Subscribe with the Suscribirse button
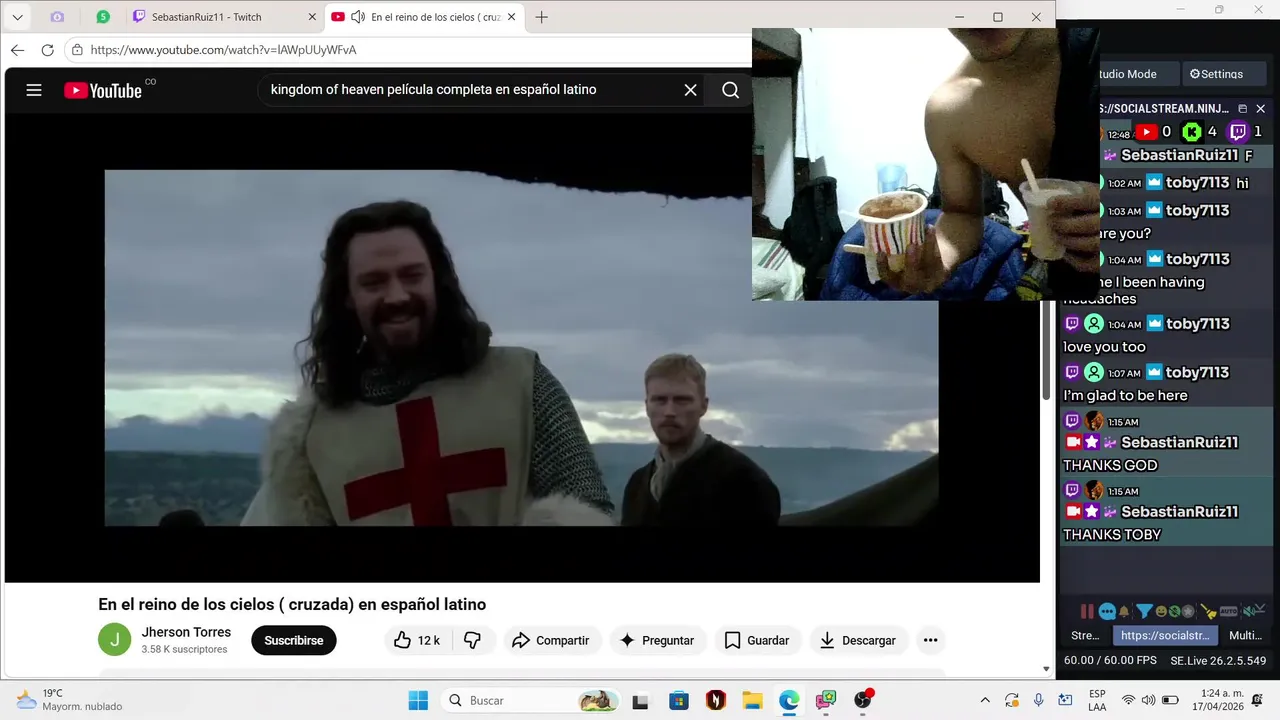This screenshot has height=720, width=1280. 294,640
